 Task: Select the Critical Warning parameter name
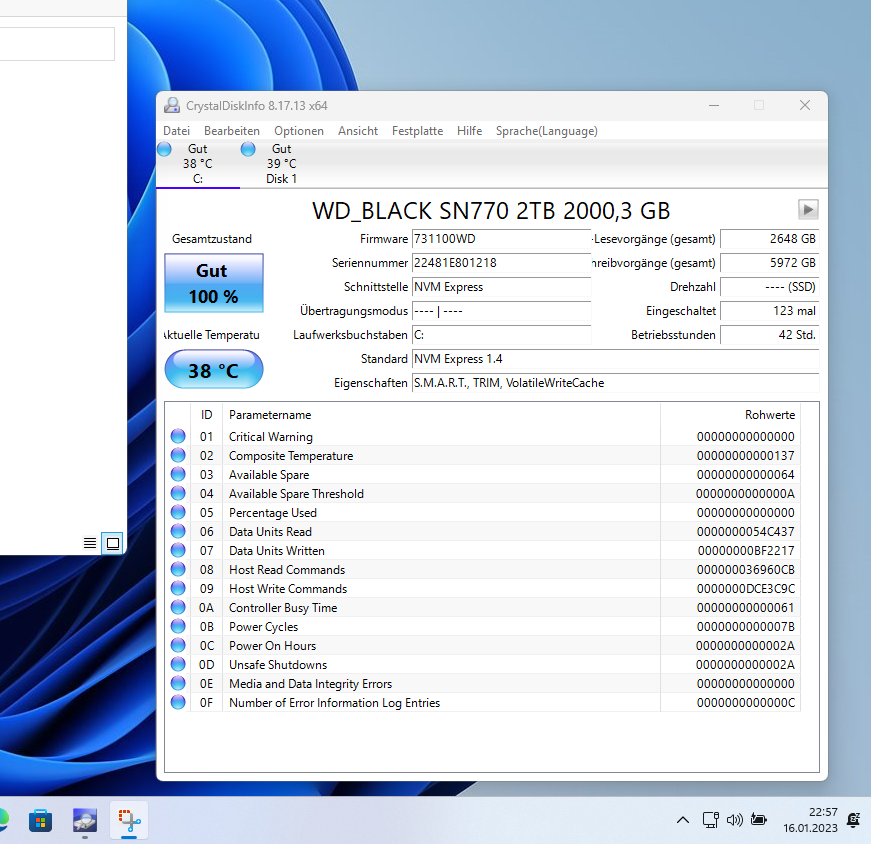[271, 437]
